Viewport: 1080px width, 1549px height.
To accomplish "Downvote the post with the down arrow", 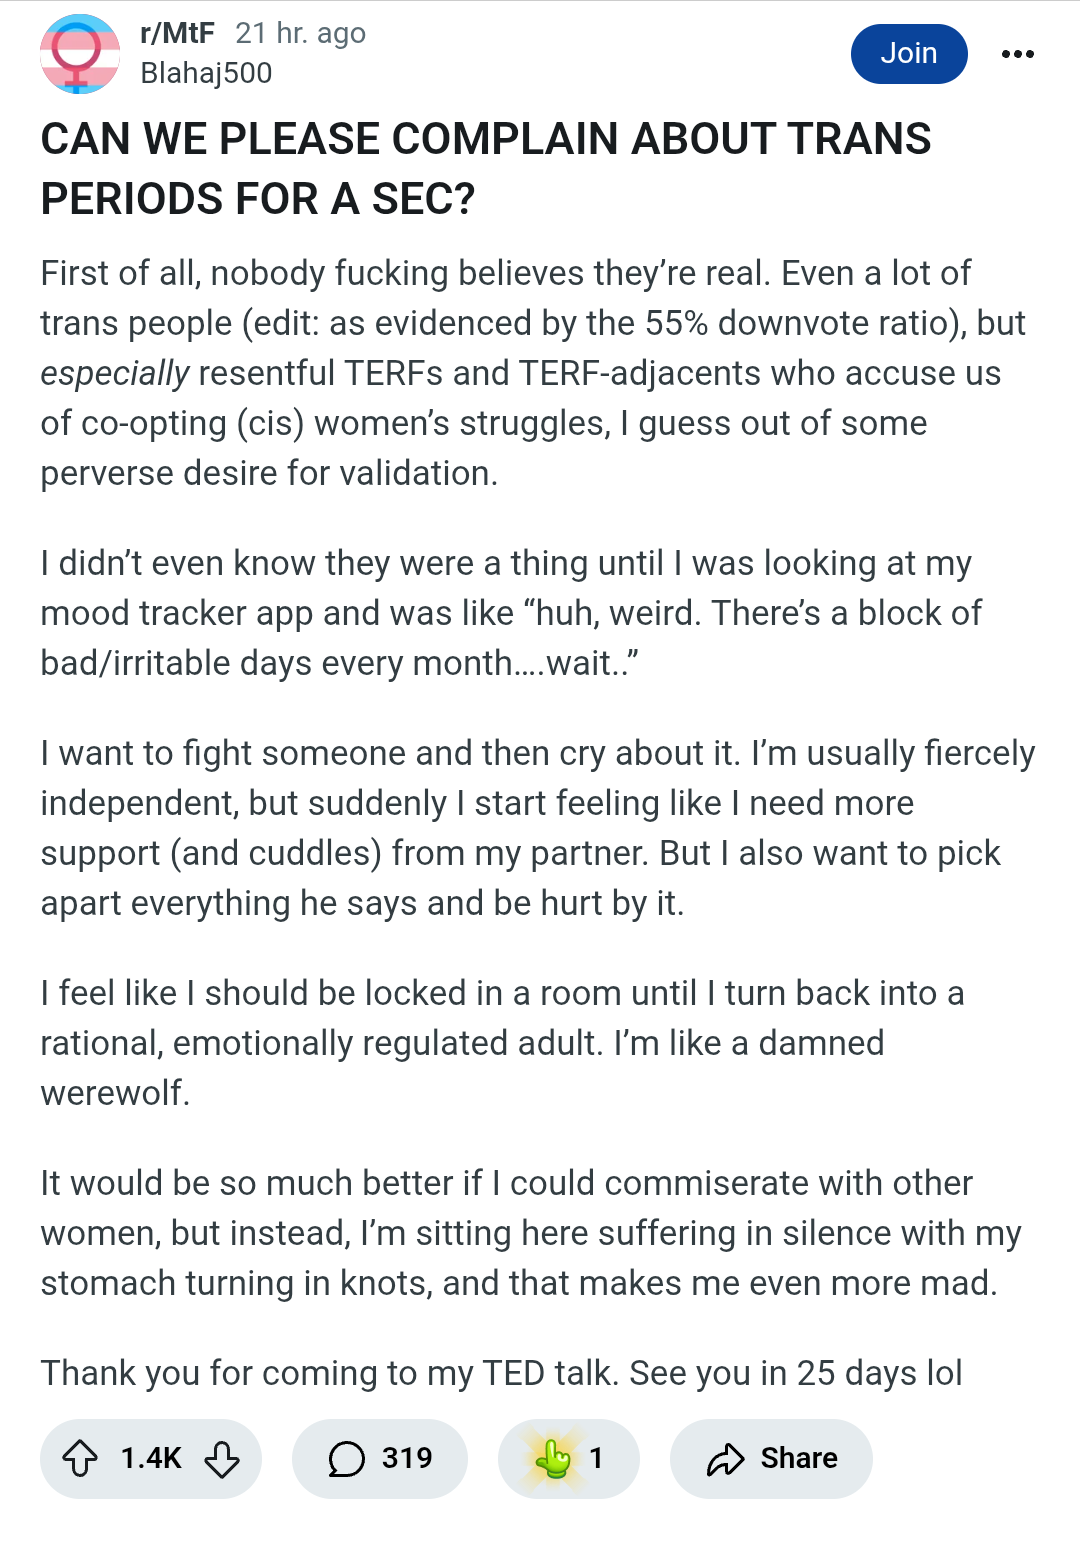I will tap(222, 1459).
